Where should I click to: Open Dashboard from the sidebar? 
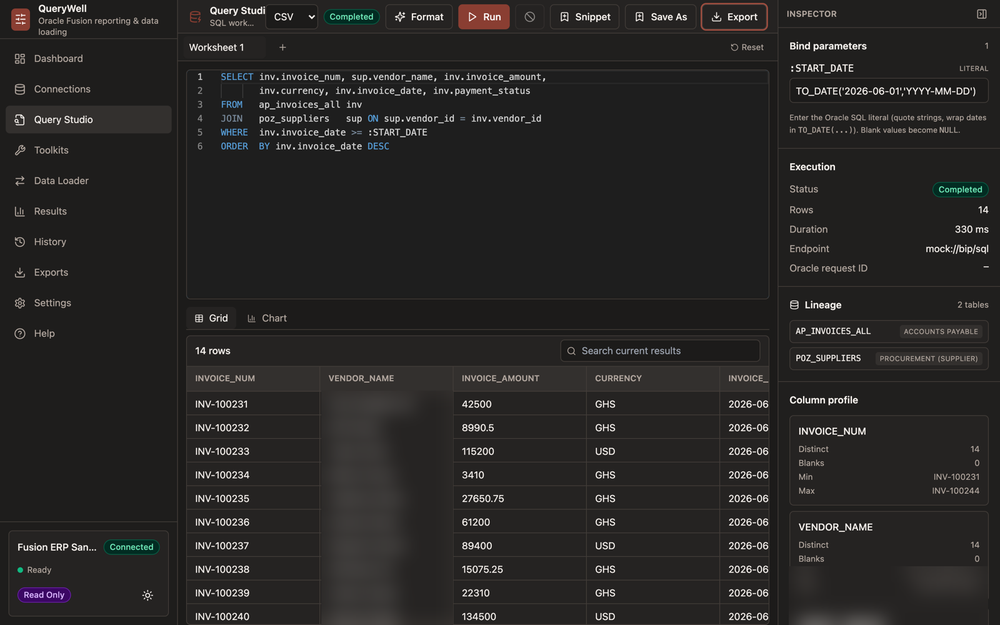pyautogui.click(x=89, y=59)
